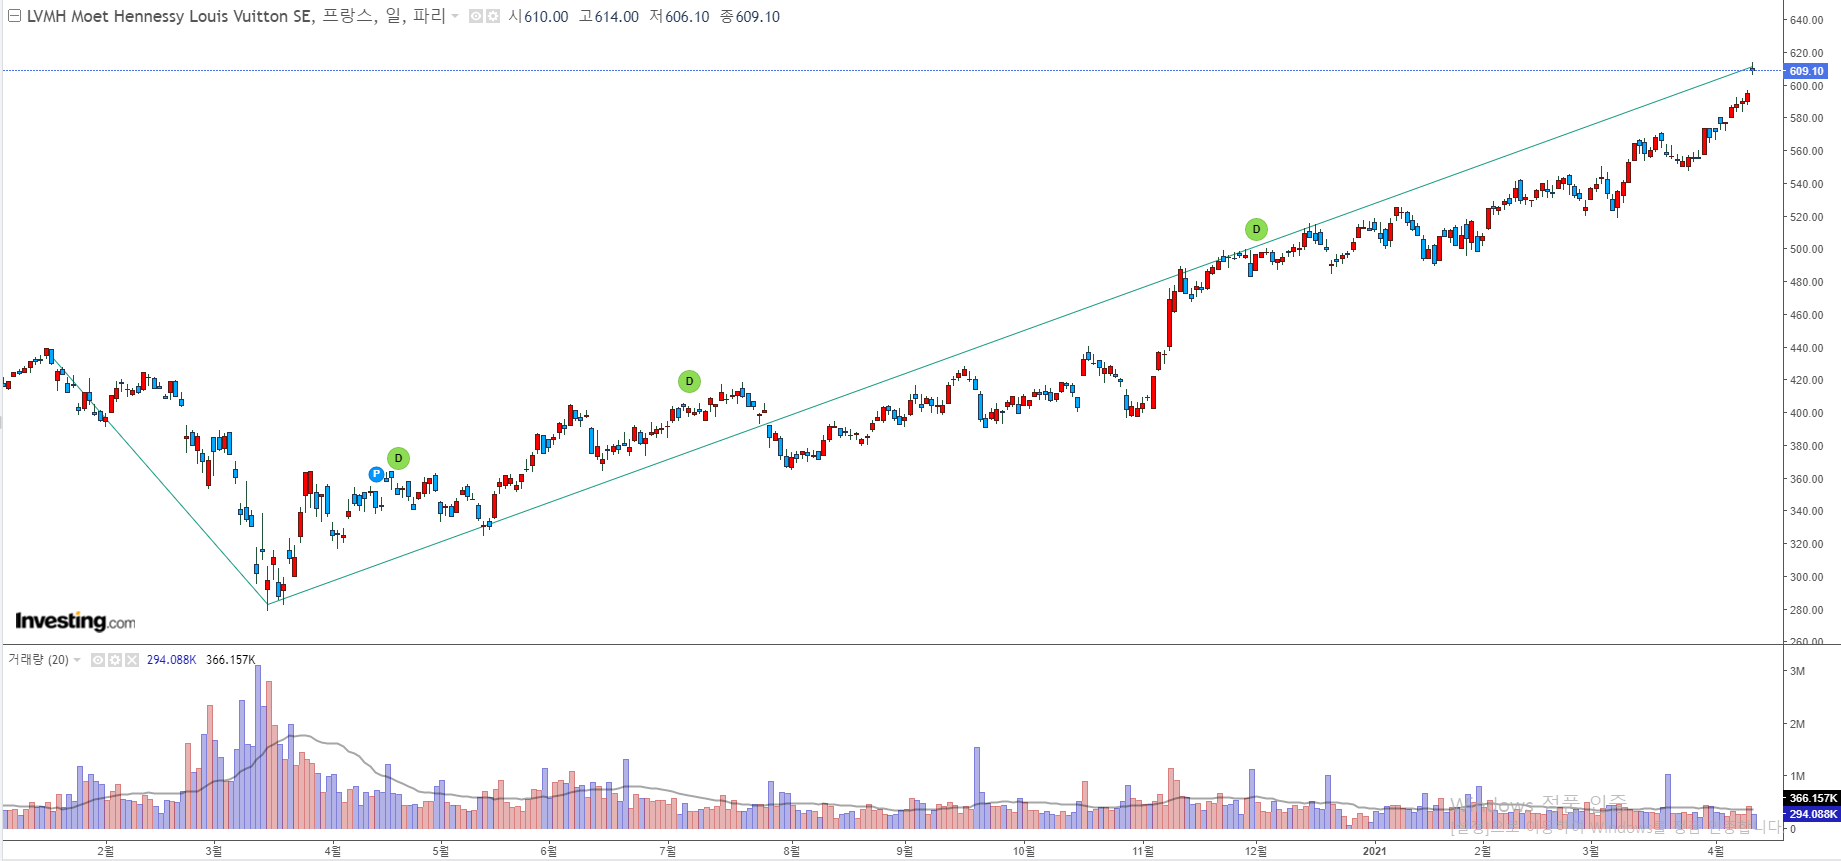This screenshot has width=1841, height=861.
Task: Click the Investing.com logo link
Action: pyautogui.click(x=75, y=622)
